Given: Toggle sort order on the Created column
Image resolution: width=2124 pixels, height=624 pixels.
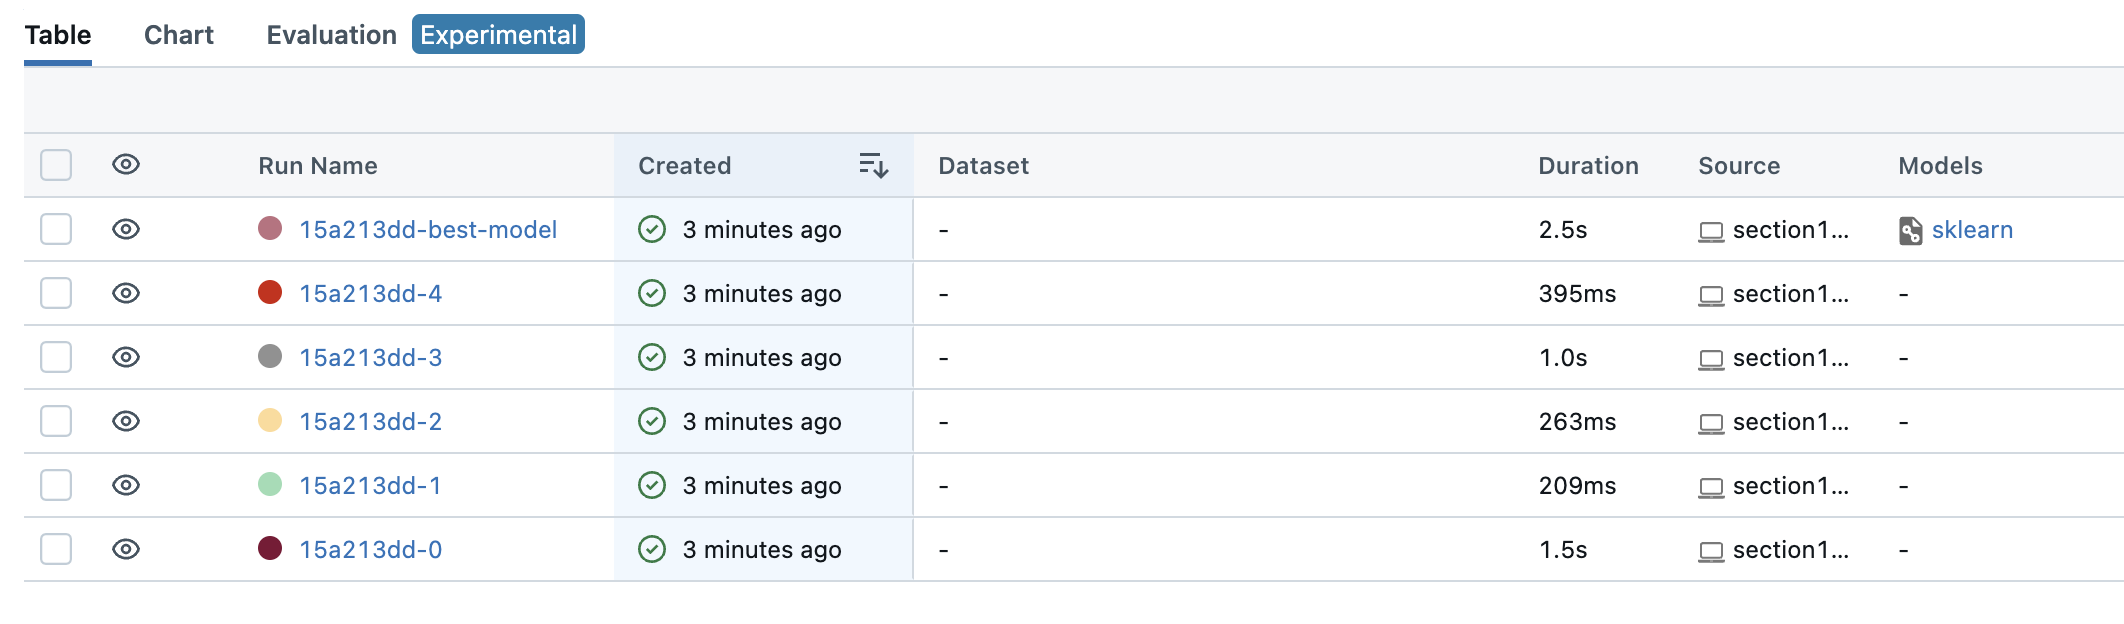Looking at the screenshot, I should 873,166.
